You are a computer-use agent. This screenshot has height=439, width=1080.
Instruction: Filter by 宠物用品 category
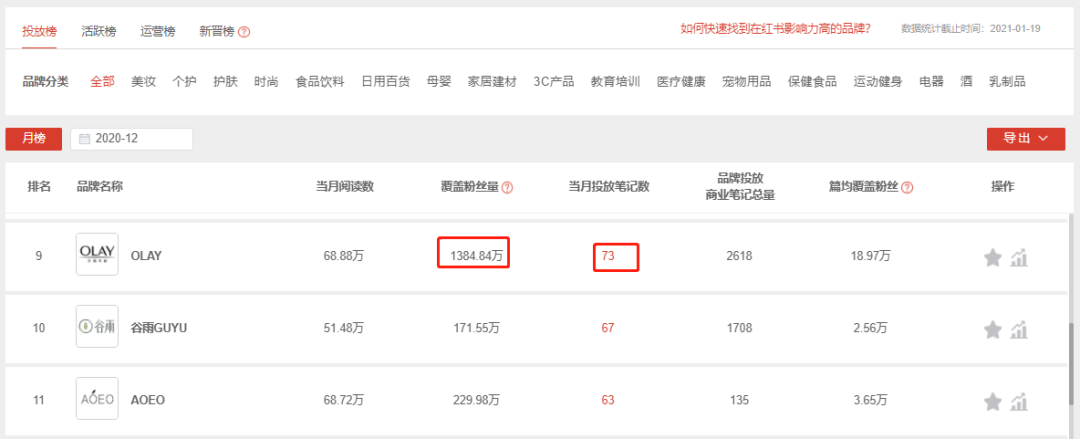pos(747,82)
